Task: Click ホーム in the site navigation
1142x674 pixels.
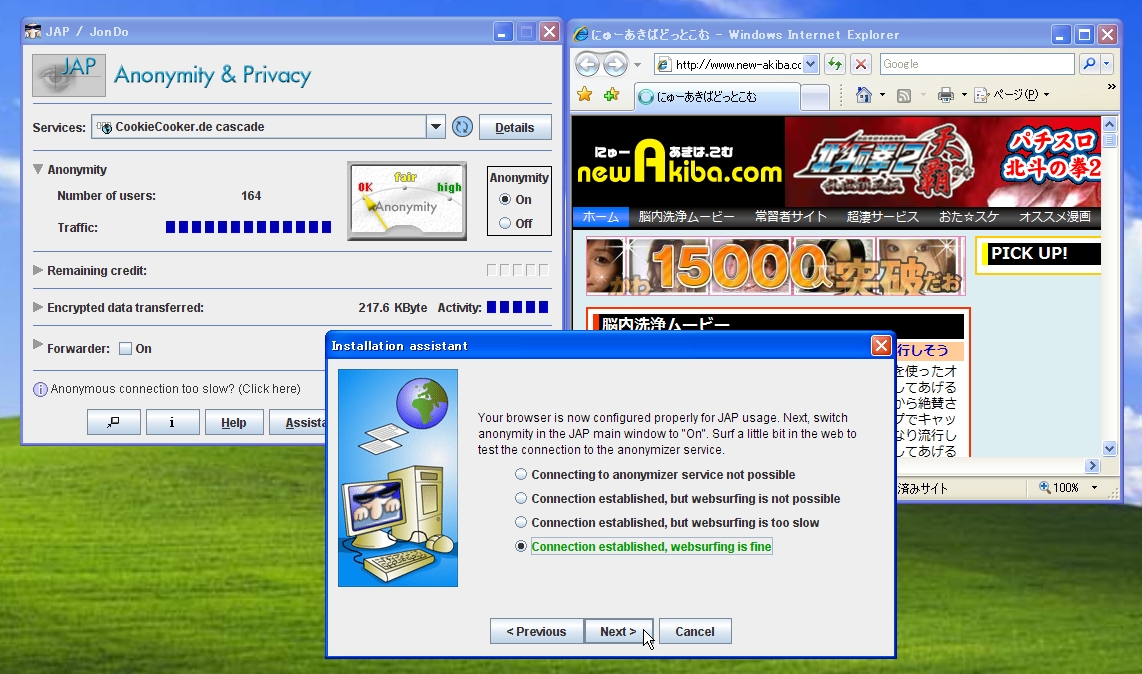Action: pyautogui.click(x=601, y=216)
